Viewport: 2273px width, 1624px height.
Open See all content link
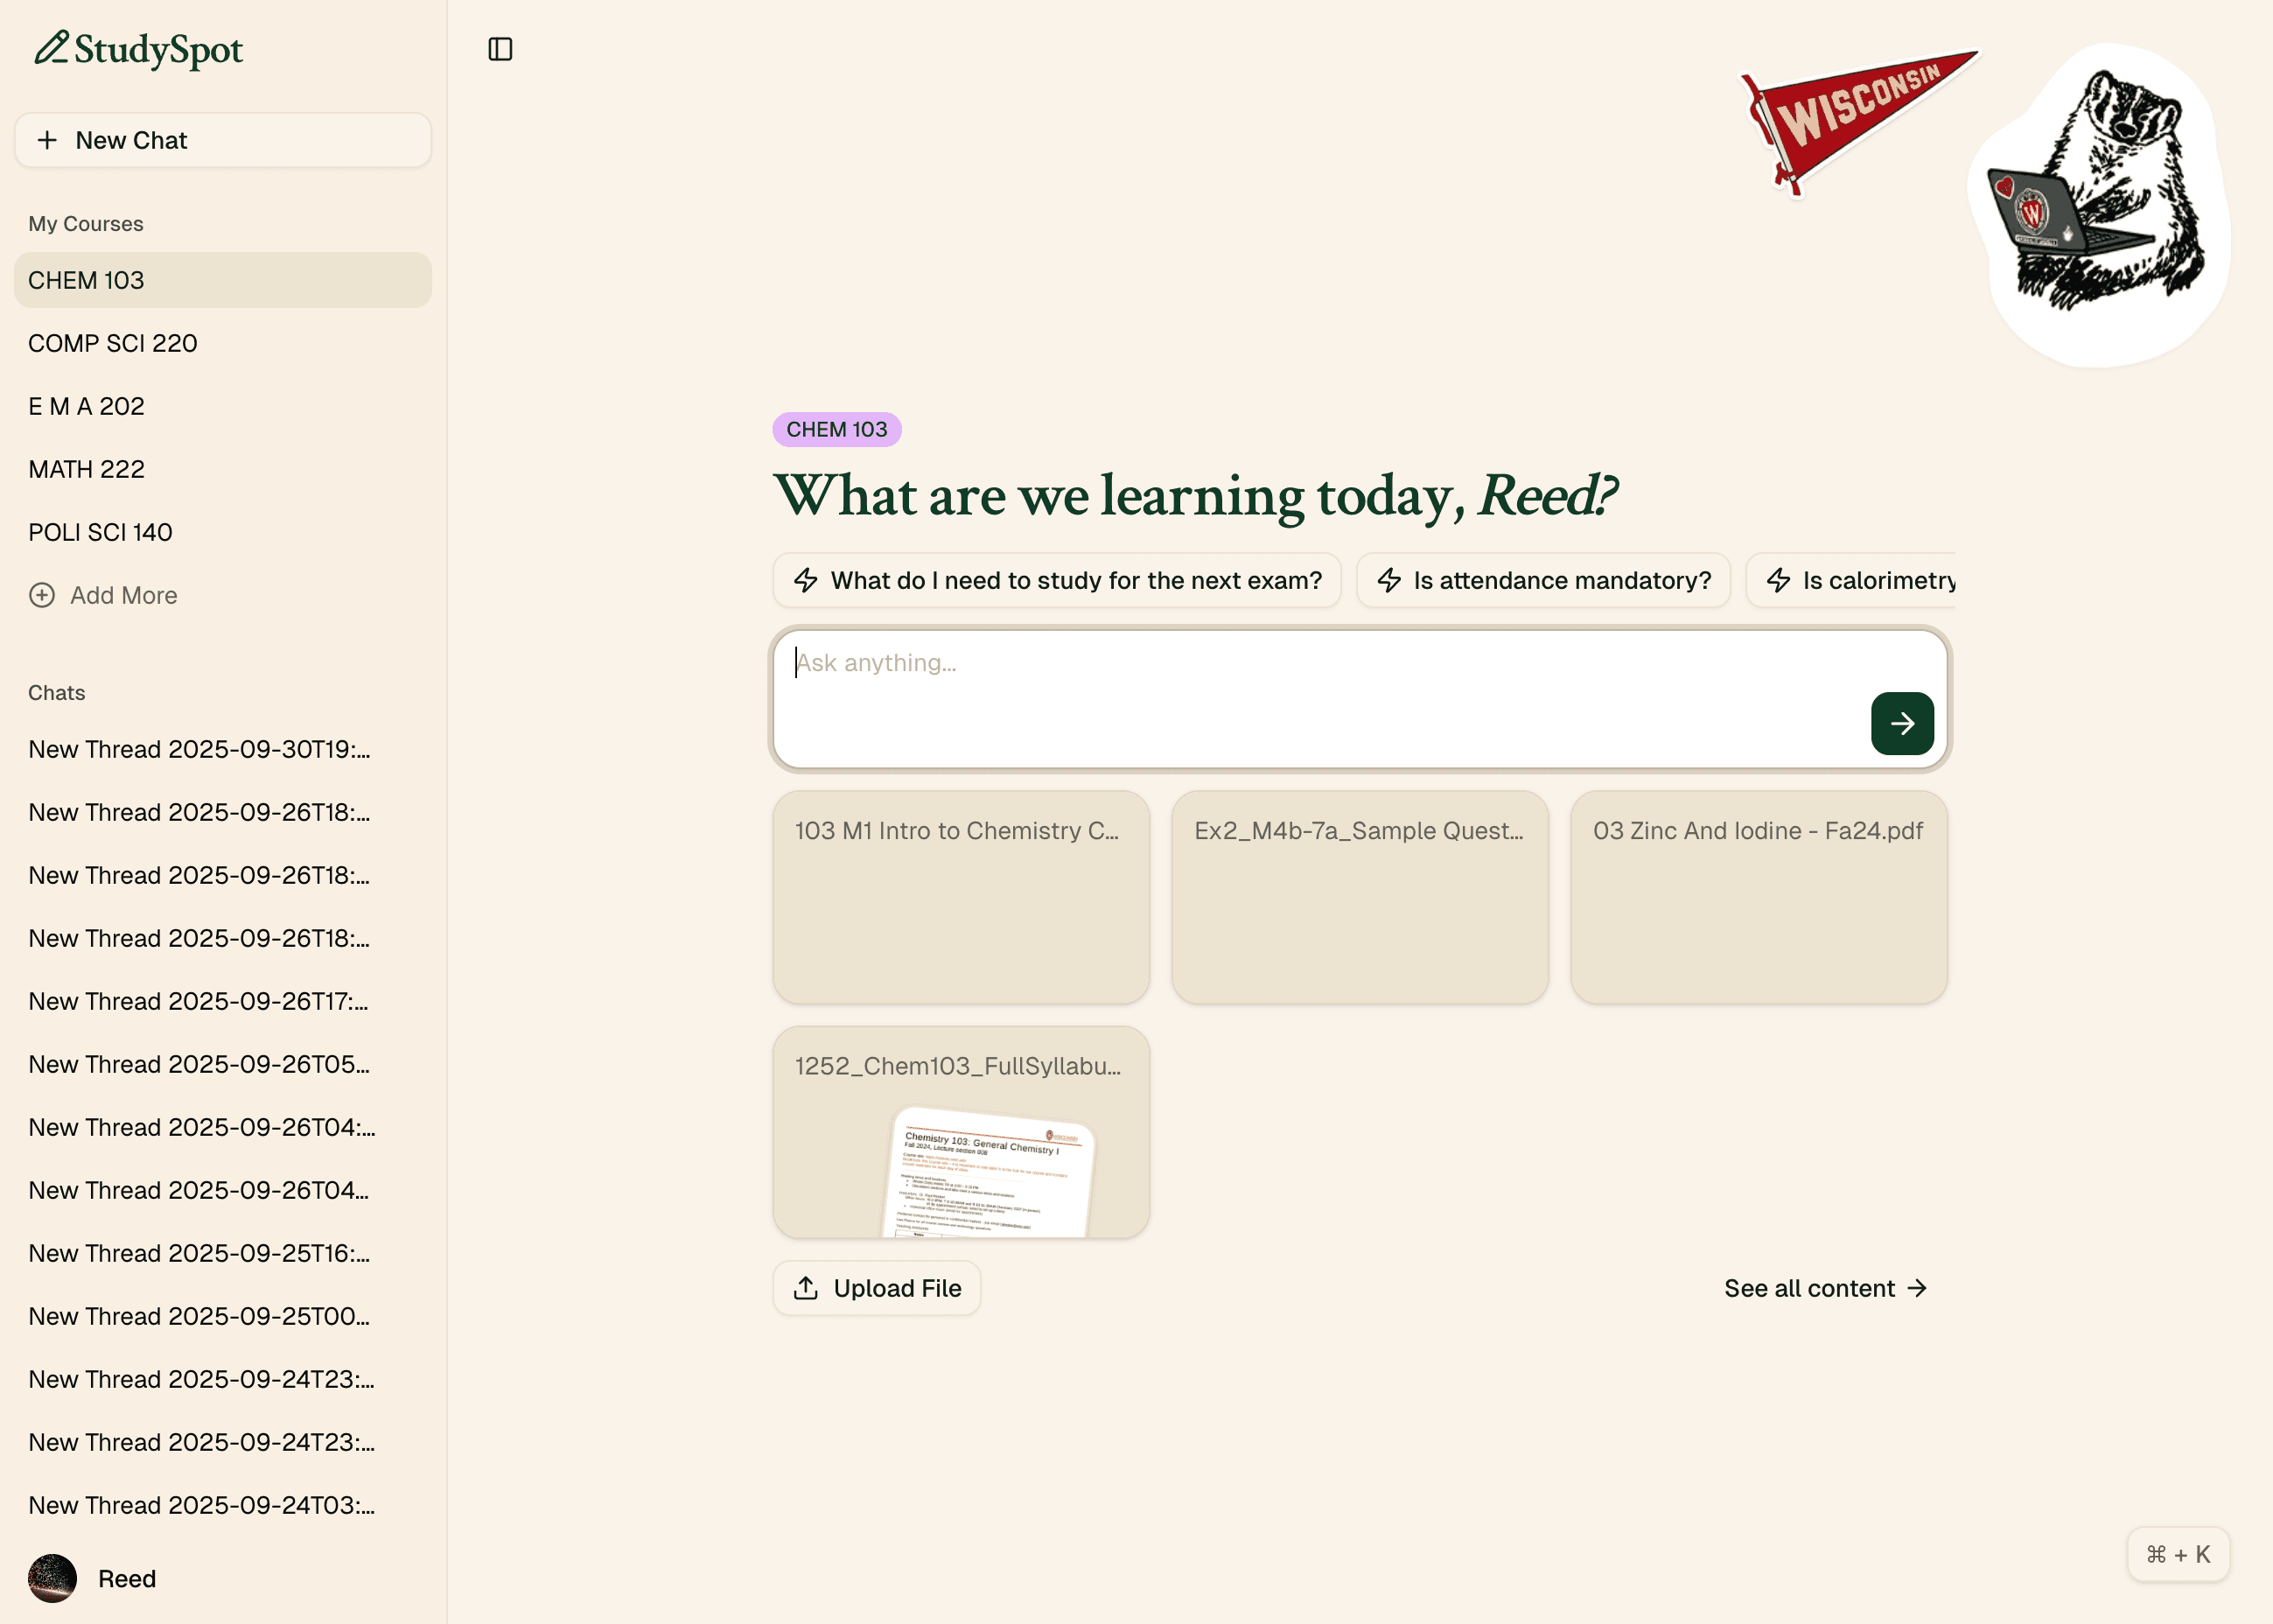tap(1824, 1288)
